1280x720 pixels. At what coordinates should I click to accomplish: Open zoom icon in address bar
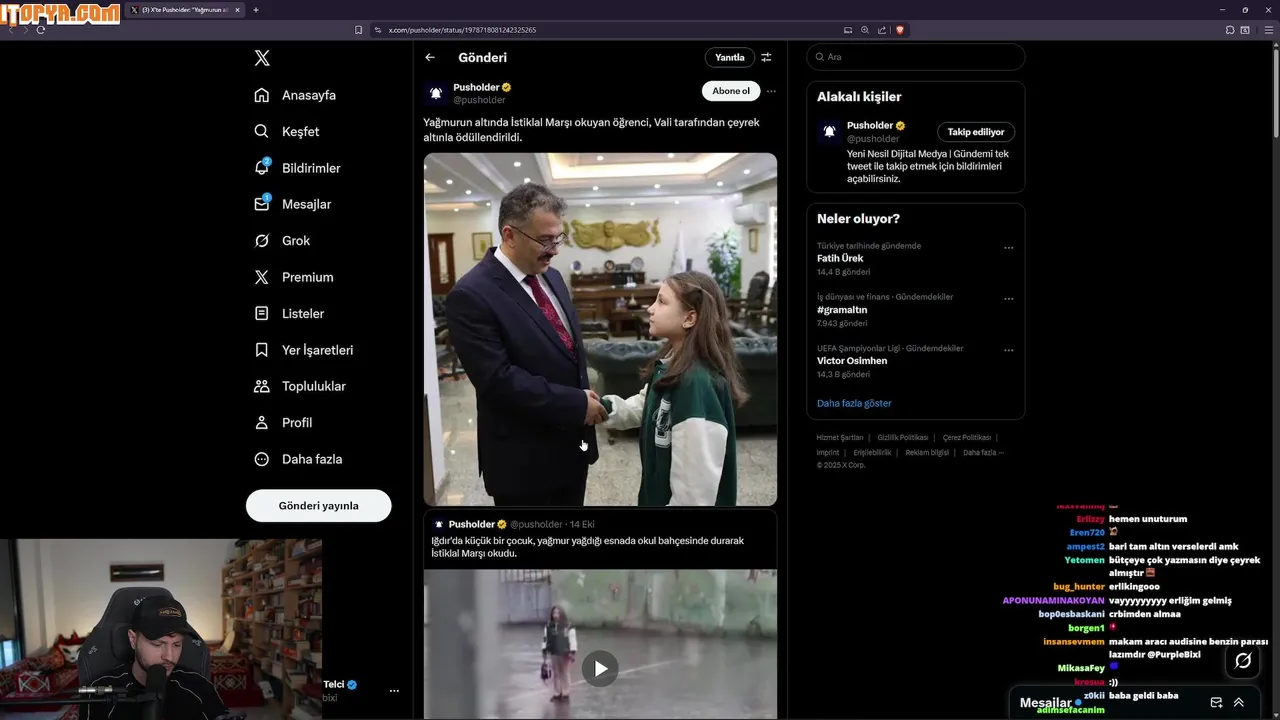865,30
